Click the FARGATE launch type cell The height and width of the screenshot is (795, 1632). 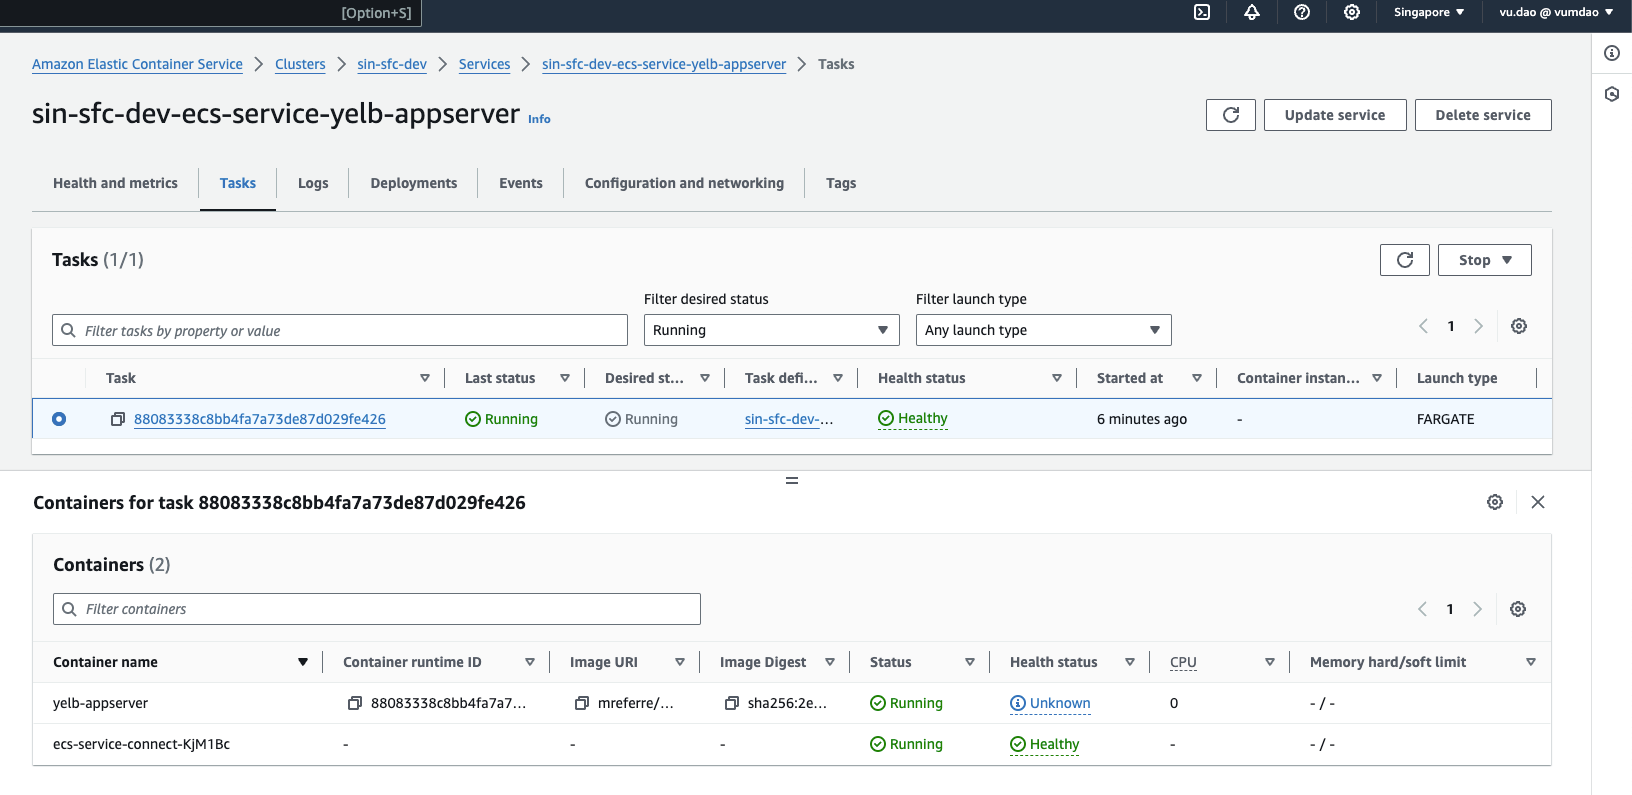point(1445,419)
